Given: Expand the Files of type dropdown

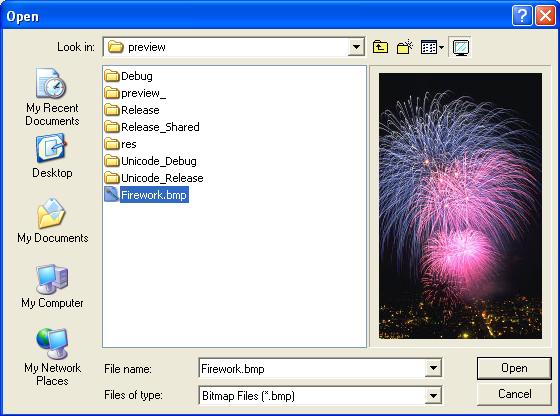Looking at the screenshot, I should (433, 395).
